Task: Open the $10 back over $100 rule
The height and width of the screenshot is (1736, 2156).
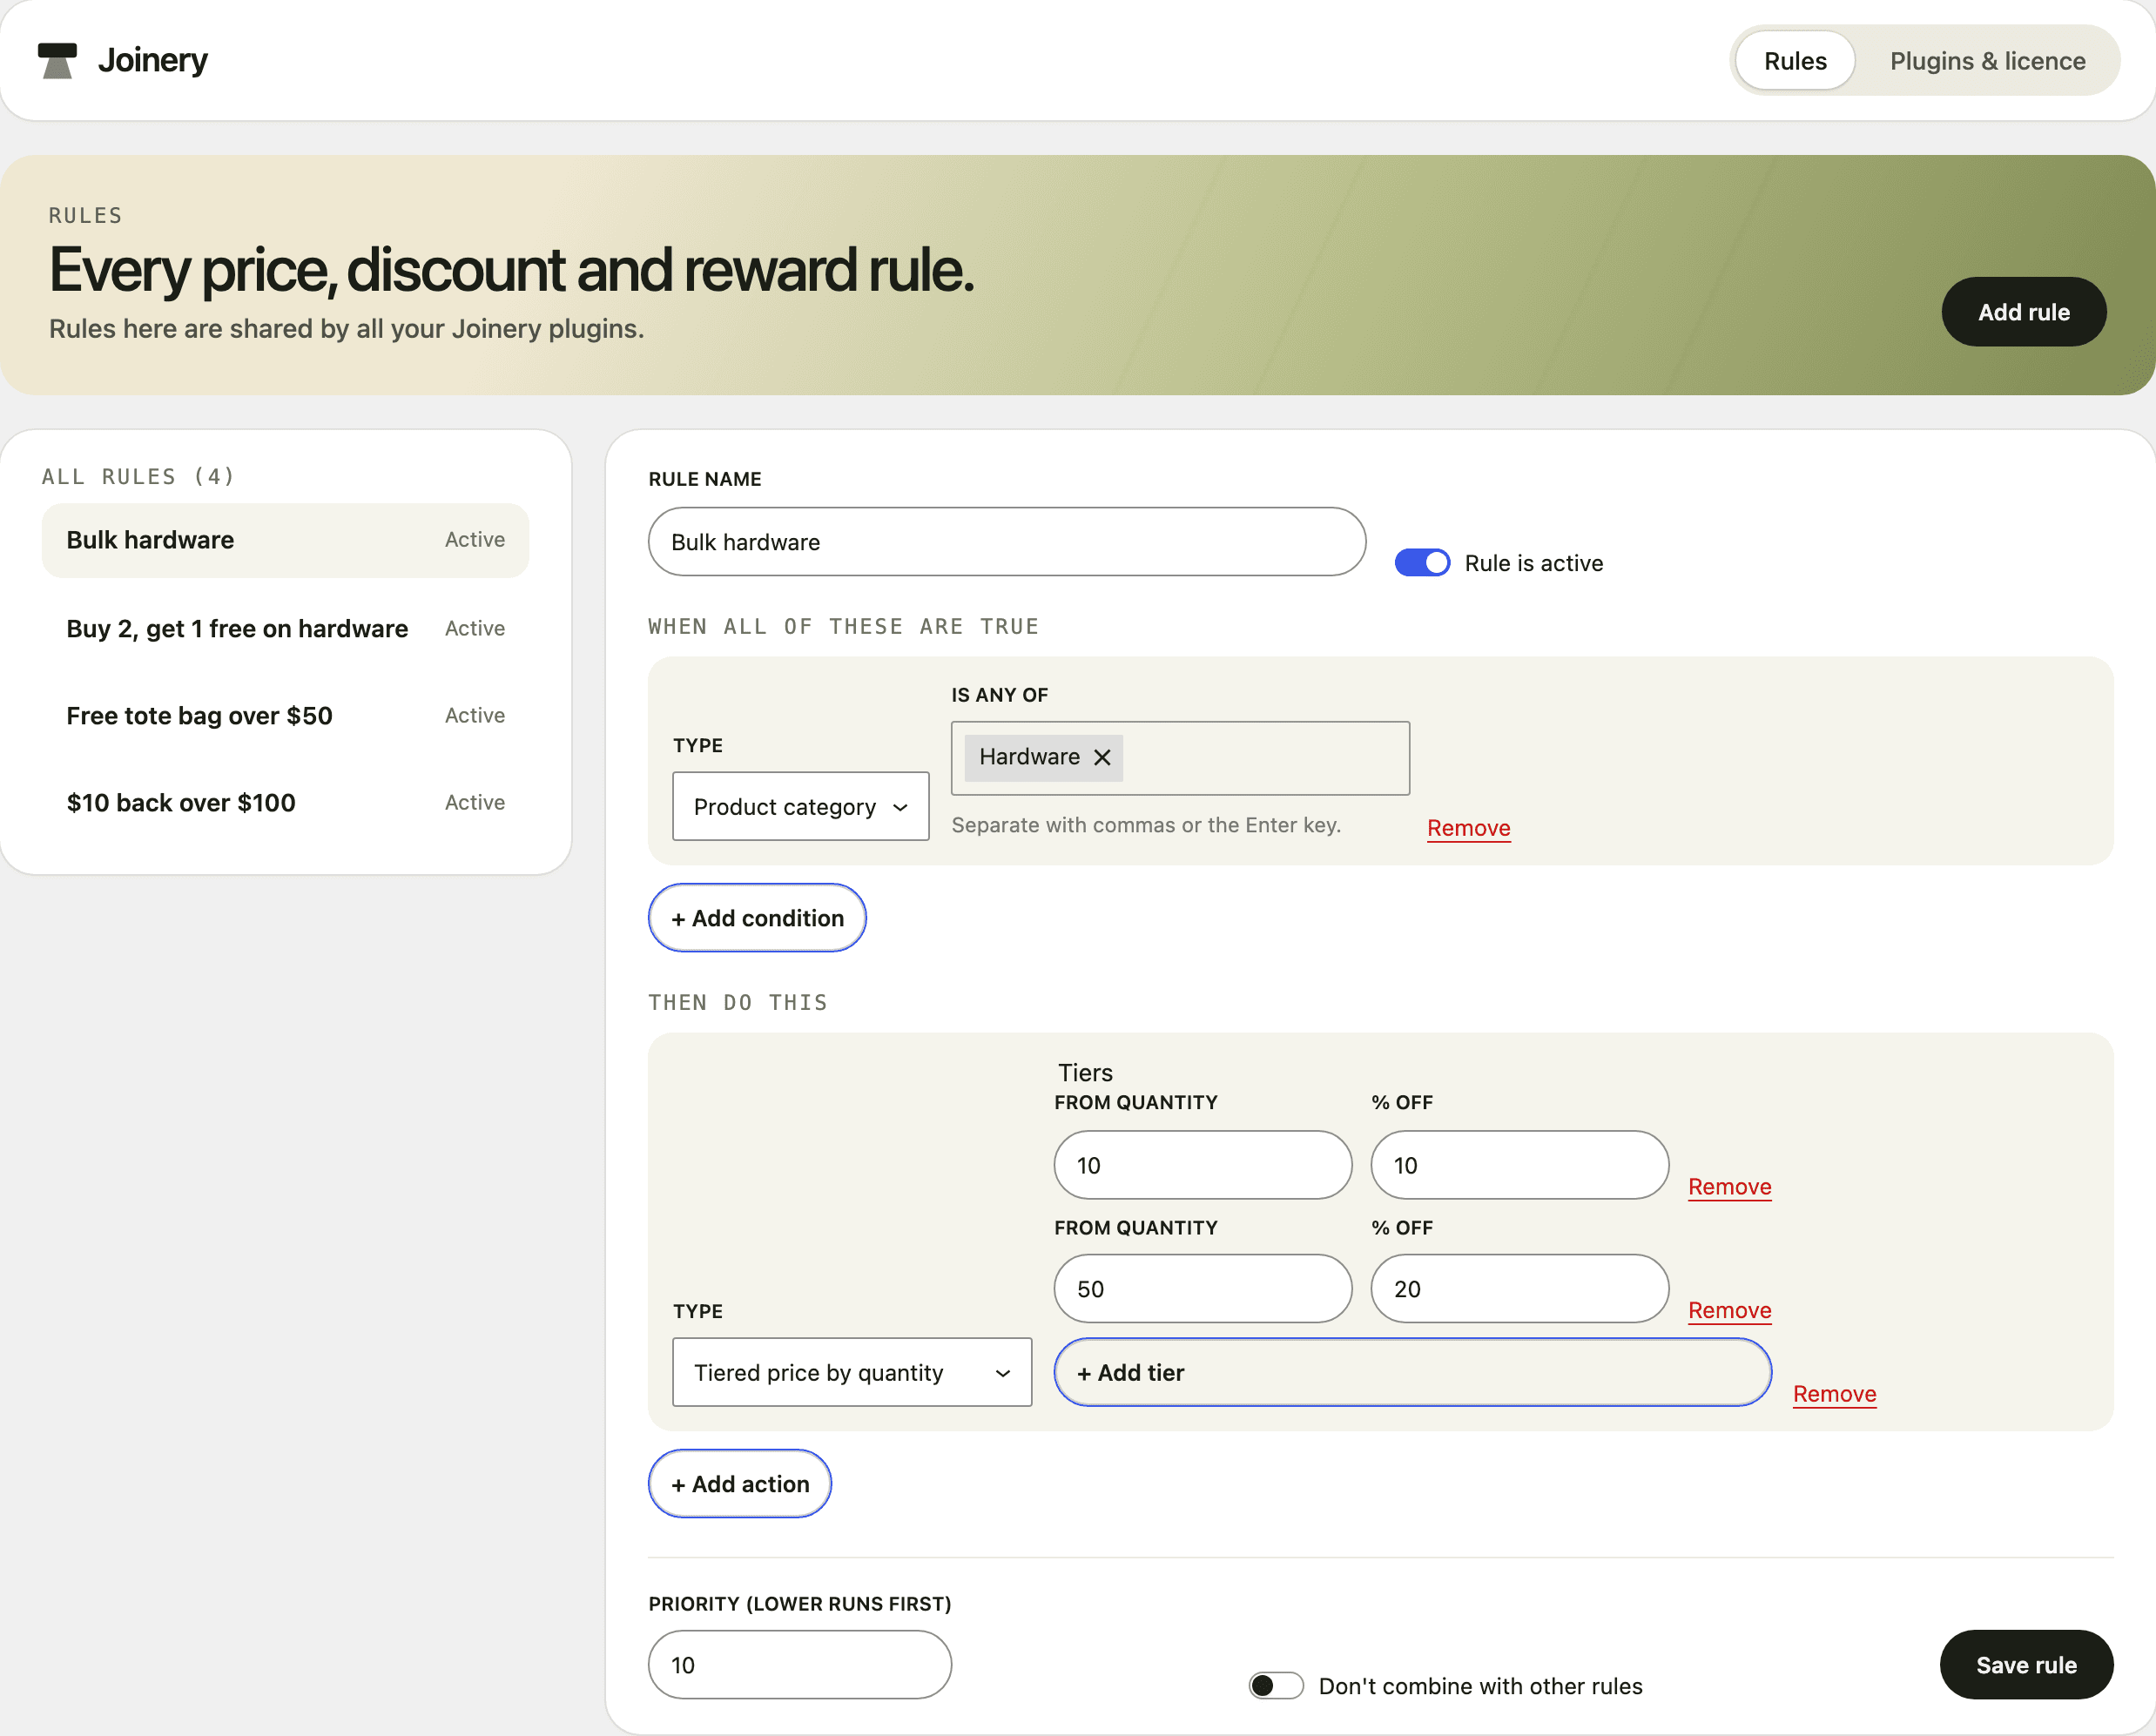Action: 285,803
